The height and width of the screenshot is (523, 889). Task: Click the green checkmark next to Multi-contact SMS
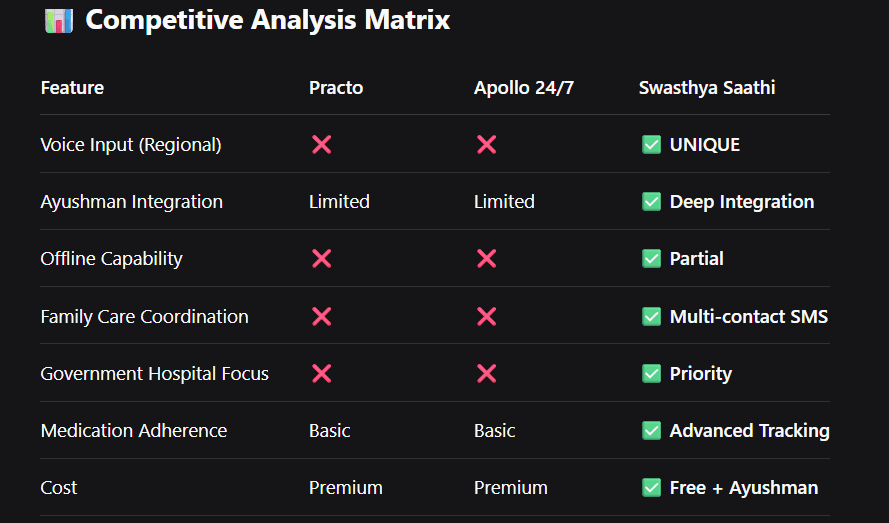(x=651, y=317)
